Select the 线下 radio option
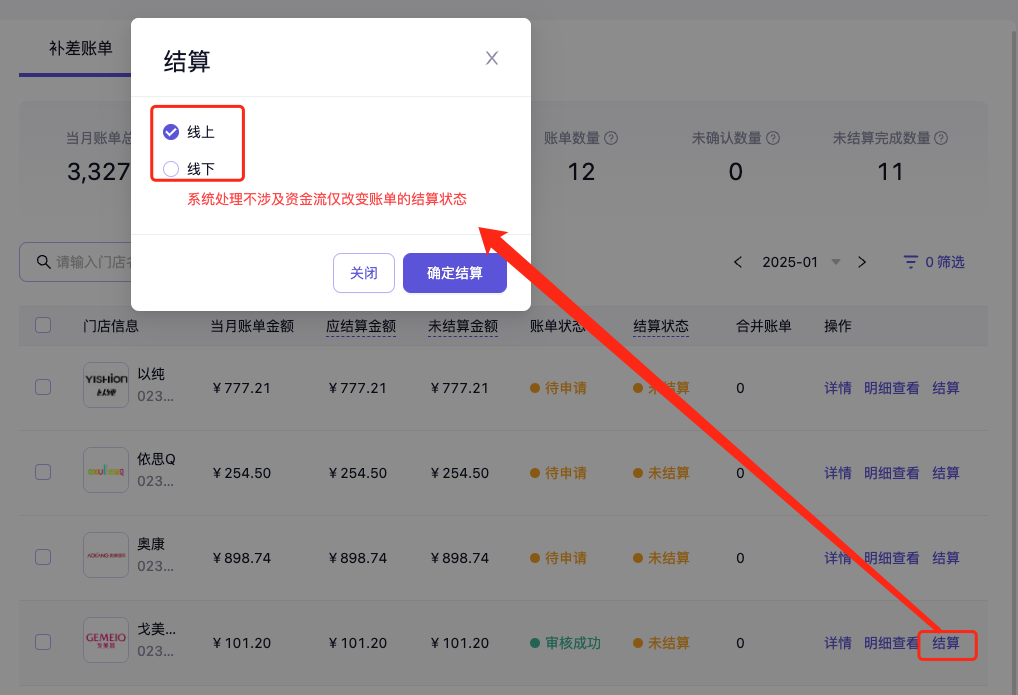The height and width of the screenshot is (695, 1018). point(171,169)
